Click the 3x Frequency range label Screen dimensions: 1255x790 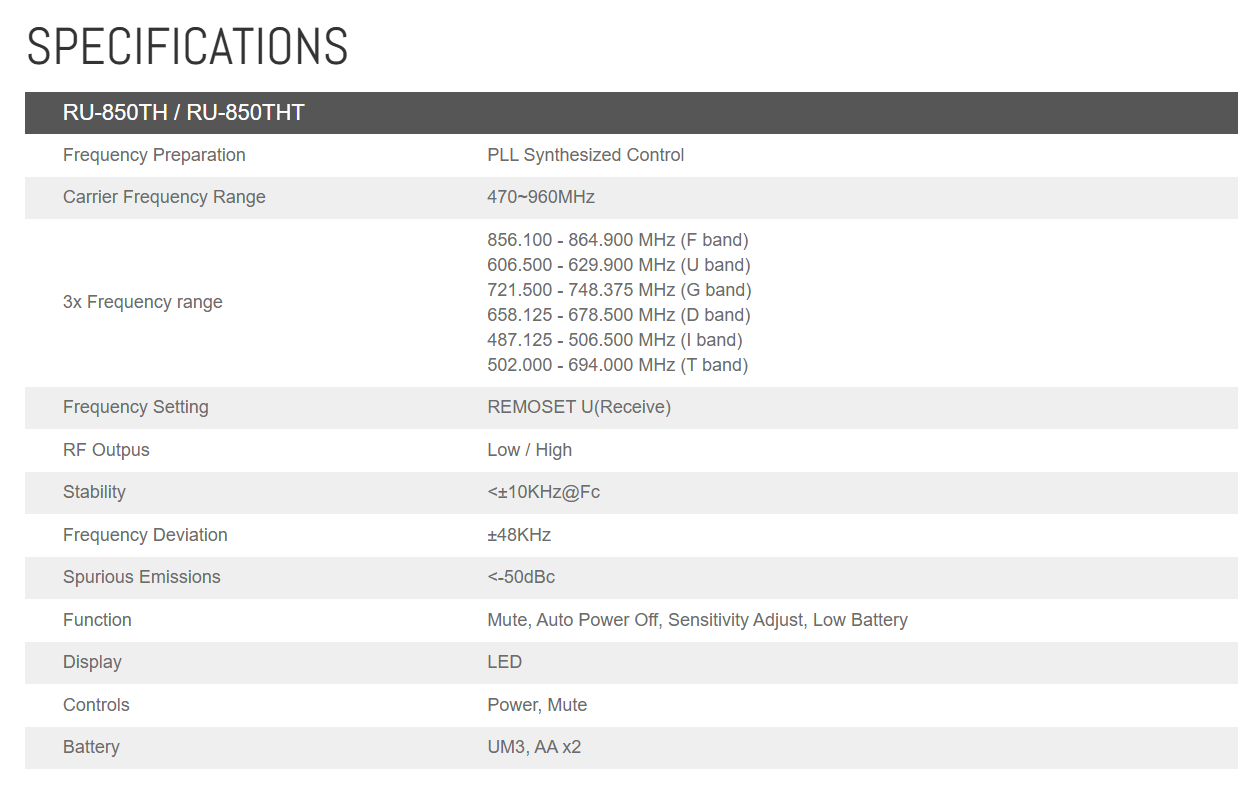[x=142, y=302]
